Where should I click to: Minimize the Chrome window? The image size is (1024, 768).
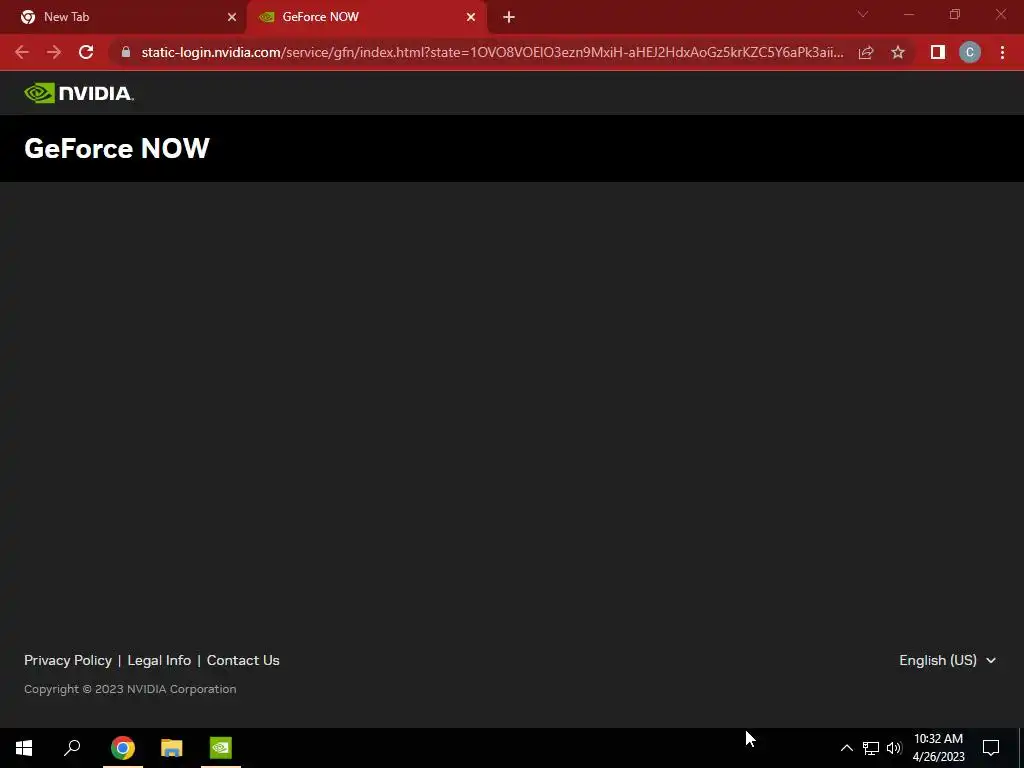[x=909, y=14]
